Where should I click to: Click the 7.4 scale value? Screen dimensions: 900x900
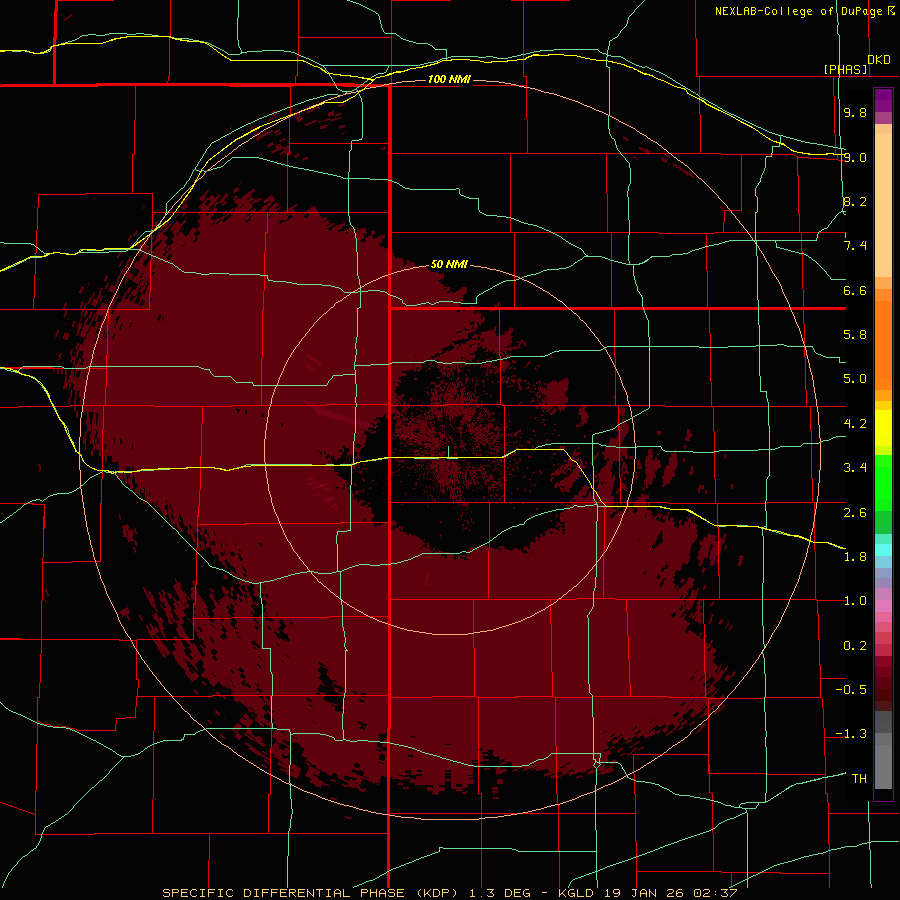[855, 246]
